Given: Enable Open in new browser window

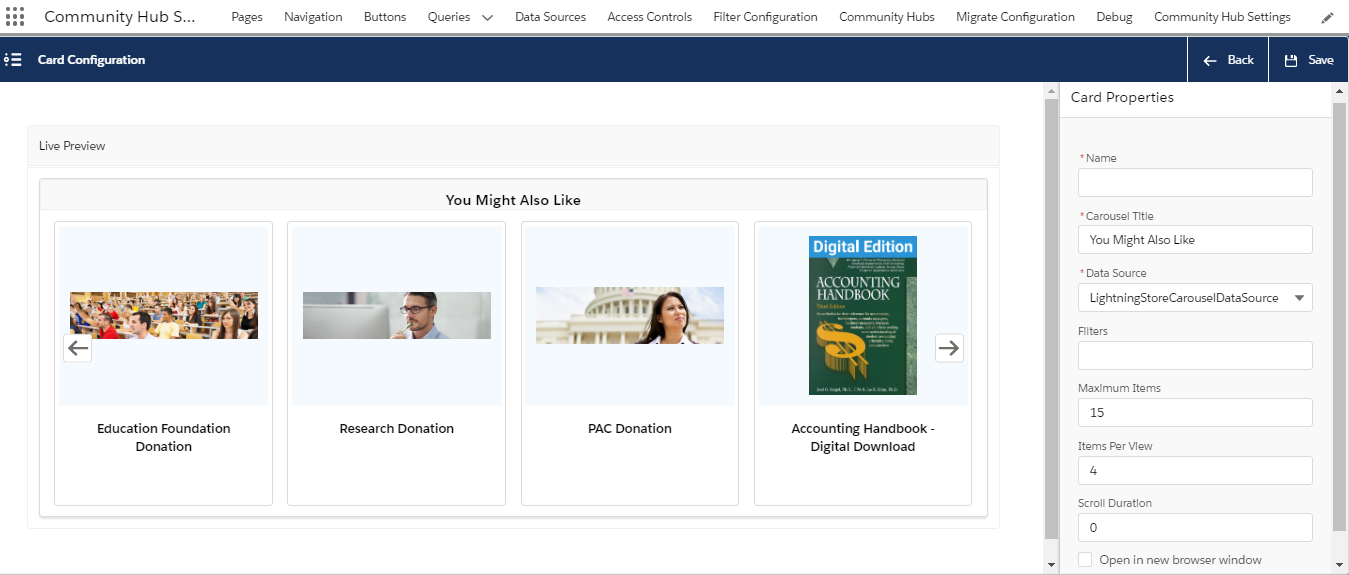Looking at the screenshot, I should coord(1086,560).
